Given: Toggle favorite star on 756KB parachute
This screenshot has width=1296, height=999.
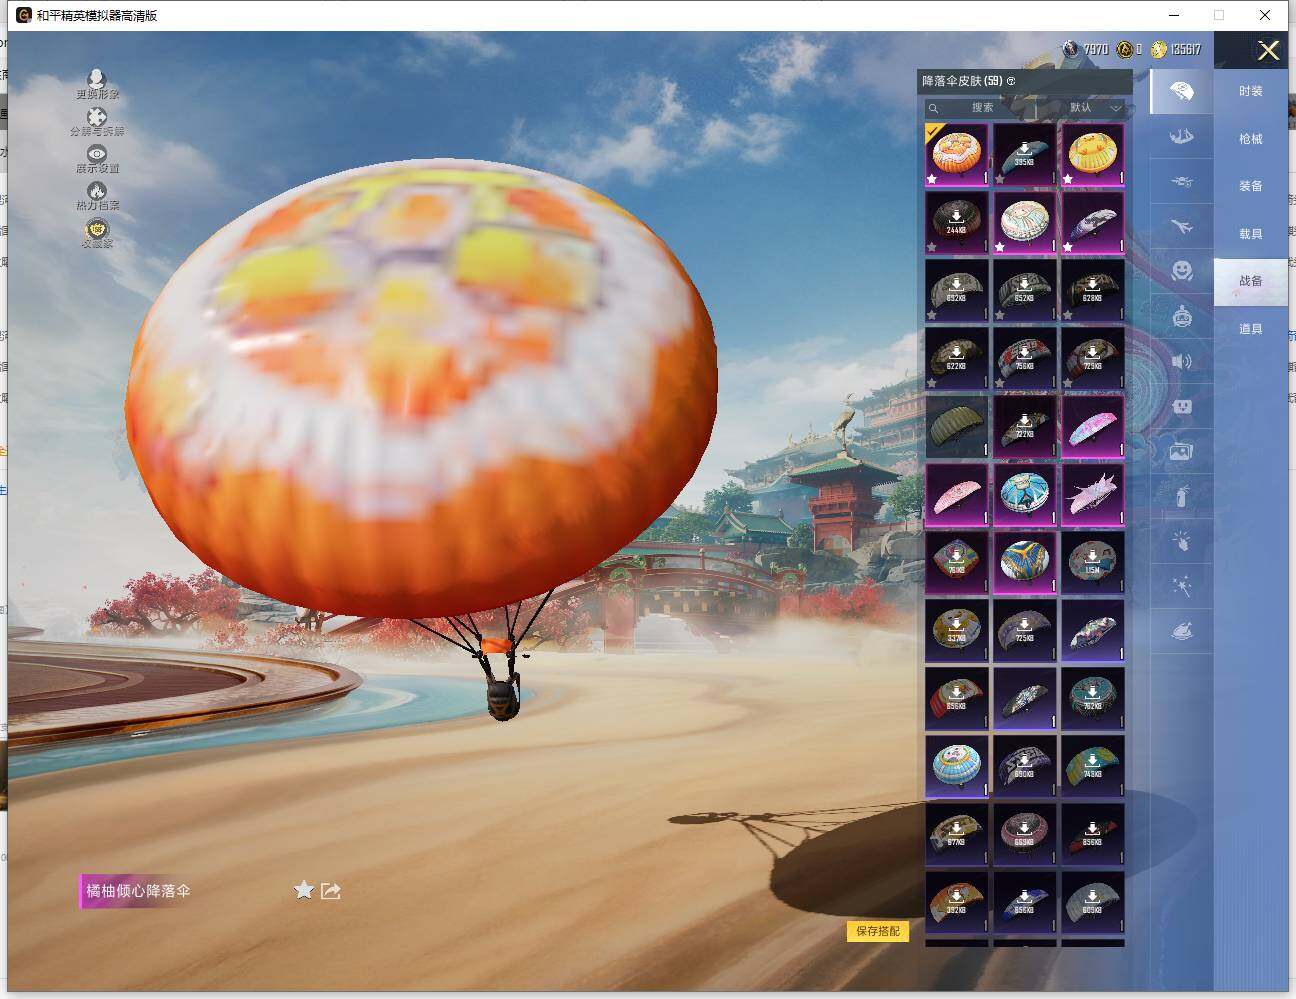Looking at the screenshot, I should pos(1000,383).
